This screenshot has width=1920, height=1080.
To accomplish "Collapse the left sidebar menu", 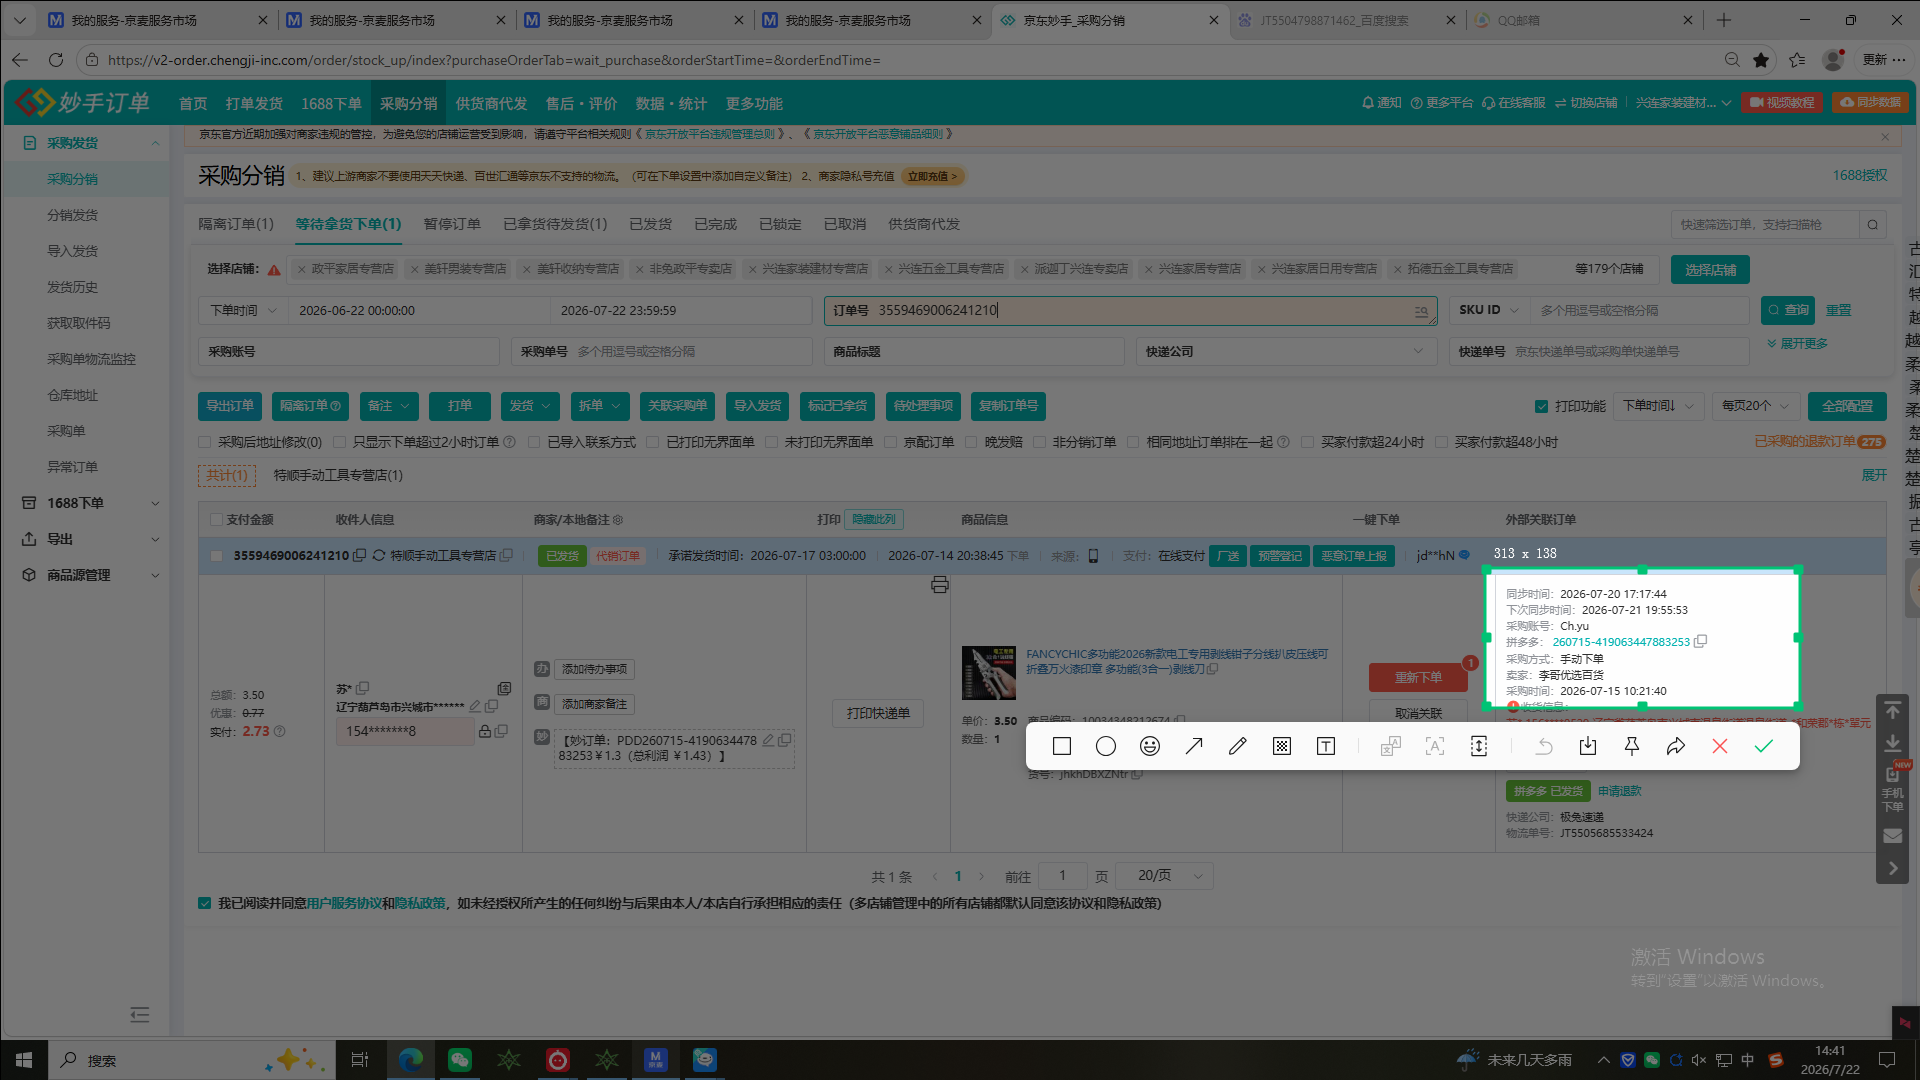I will [140, 1015].
